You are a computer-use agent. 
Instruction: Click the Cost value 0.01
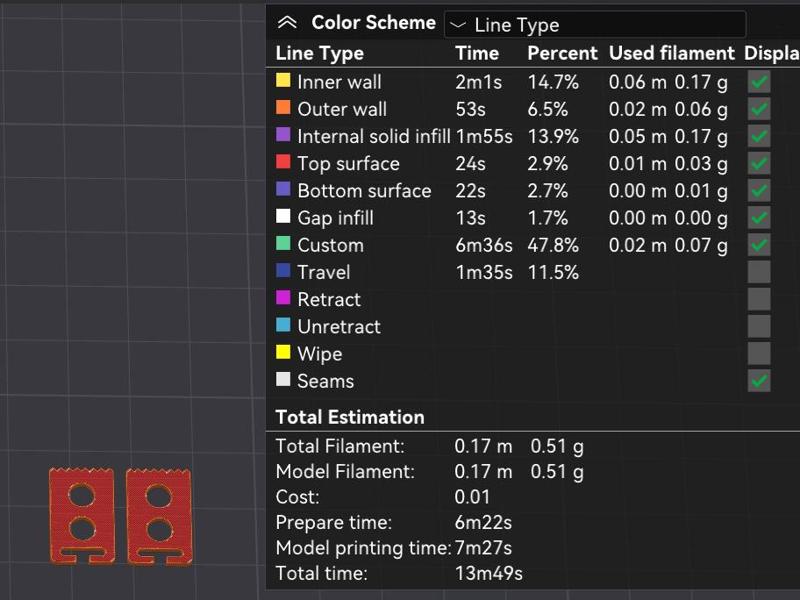pos(472,497)
